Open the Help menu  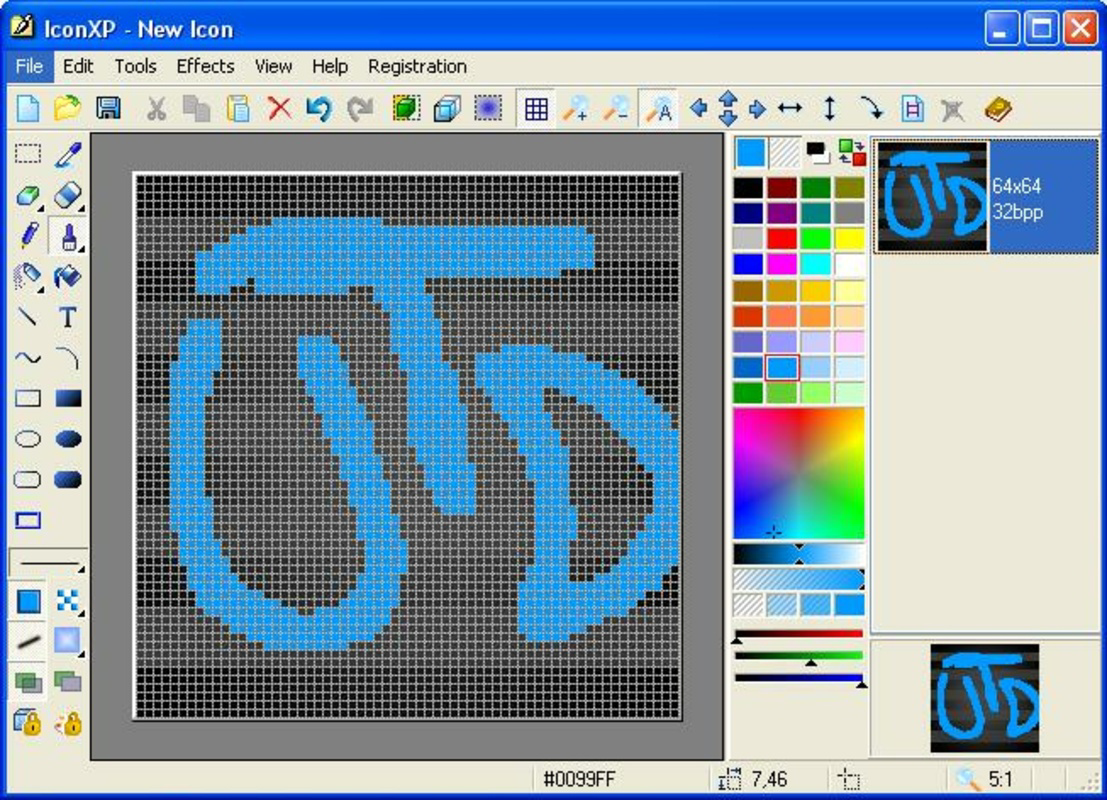click(x=330, y=66)
